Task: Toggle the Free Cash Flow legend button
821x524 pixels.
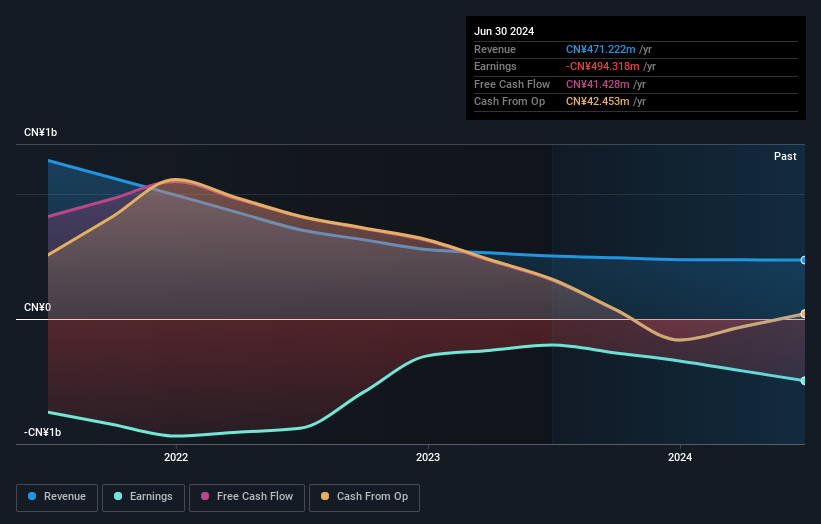Action: [x=247, y=497]
